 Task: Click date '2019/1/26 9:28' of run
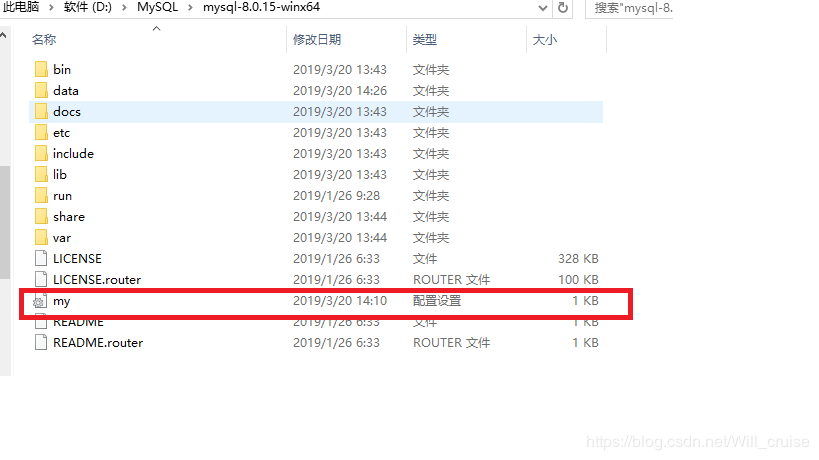(x=336, y=196)
